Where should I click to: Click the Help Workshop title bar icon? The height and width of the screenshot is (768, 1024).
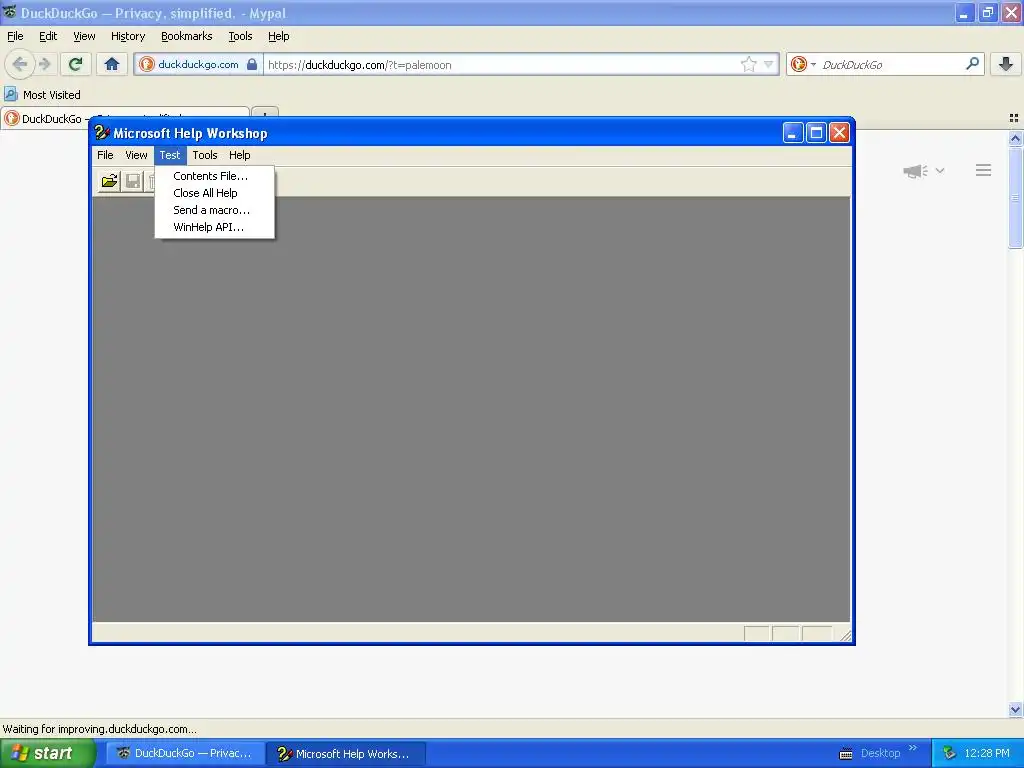point(101,133)
